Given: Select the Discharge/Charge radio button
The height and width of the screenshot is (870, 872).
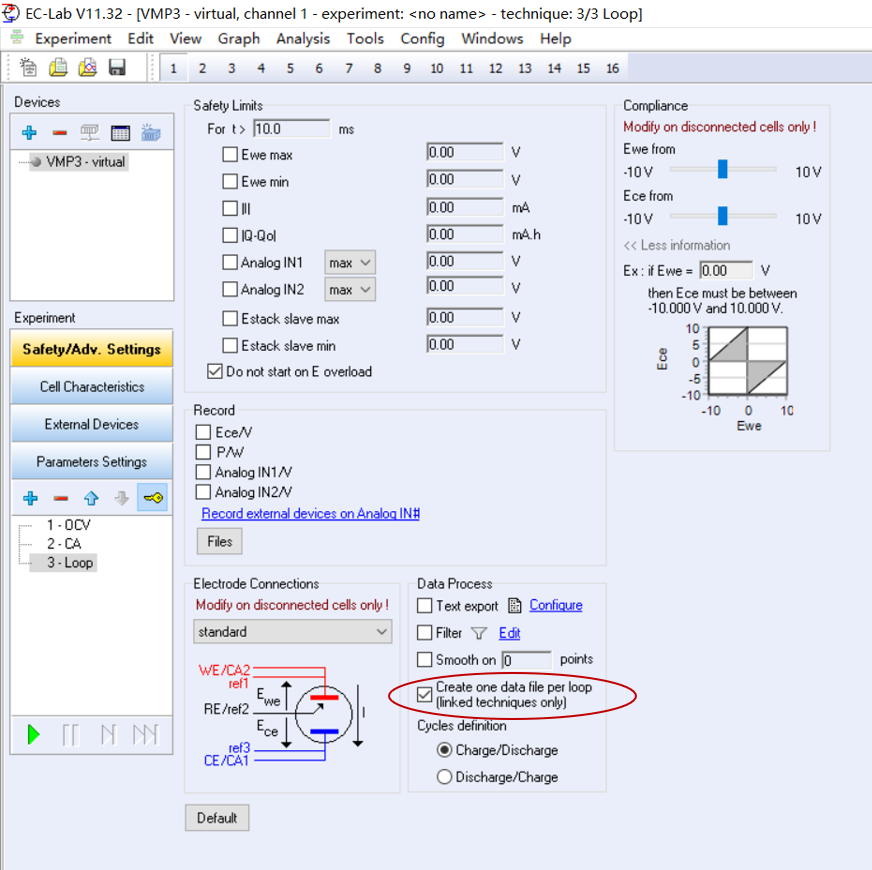Looking at the screenshot, I should [x=444, y=777].
